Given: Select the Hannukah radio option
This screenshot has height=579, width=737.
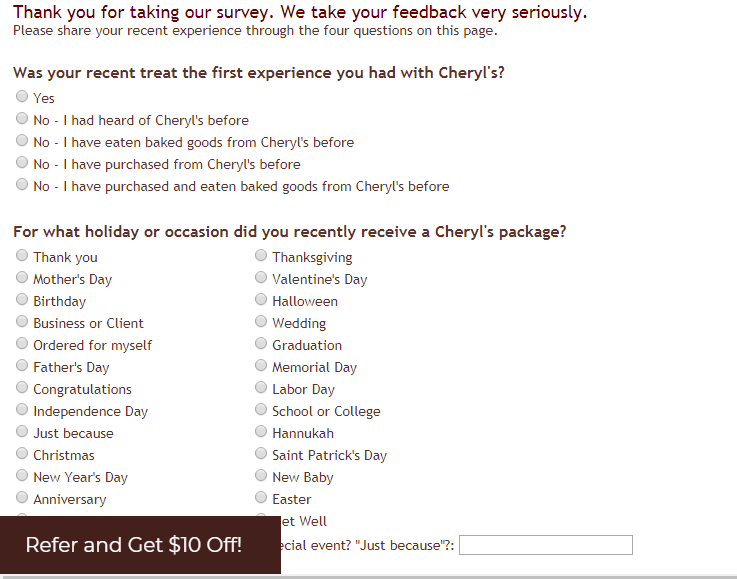Looking at the screenshot, I should point(261,432).
